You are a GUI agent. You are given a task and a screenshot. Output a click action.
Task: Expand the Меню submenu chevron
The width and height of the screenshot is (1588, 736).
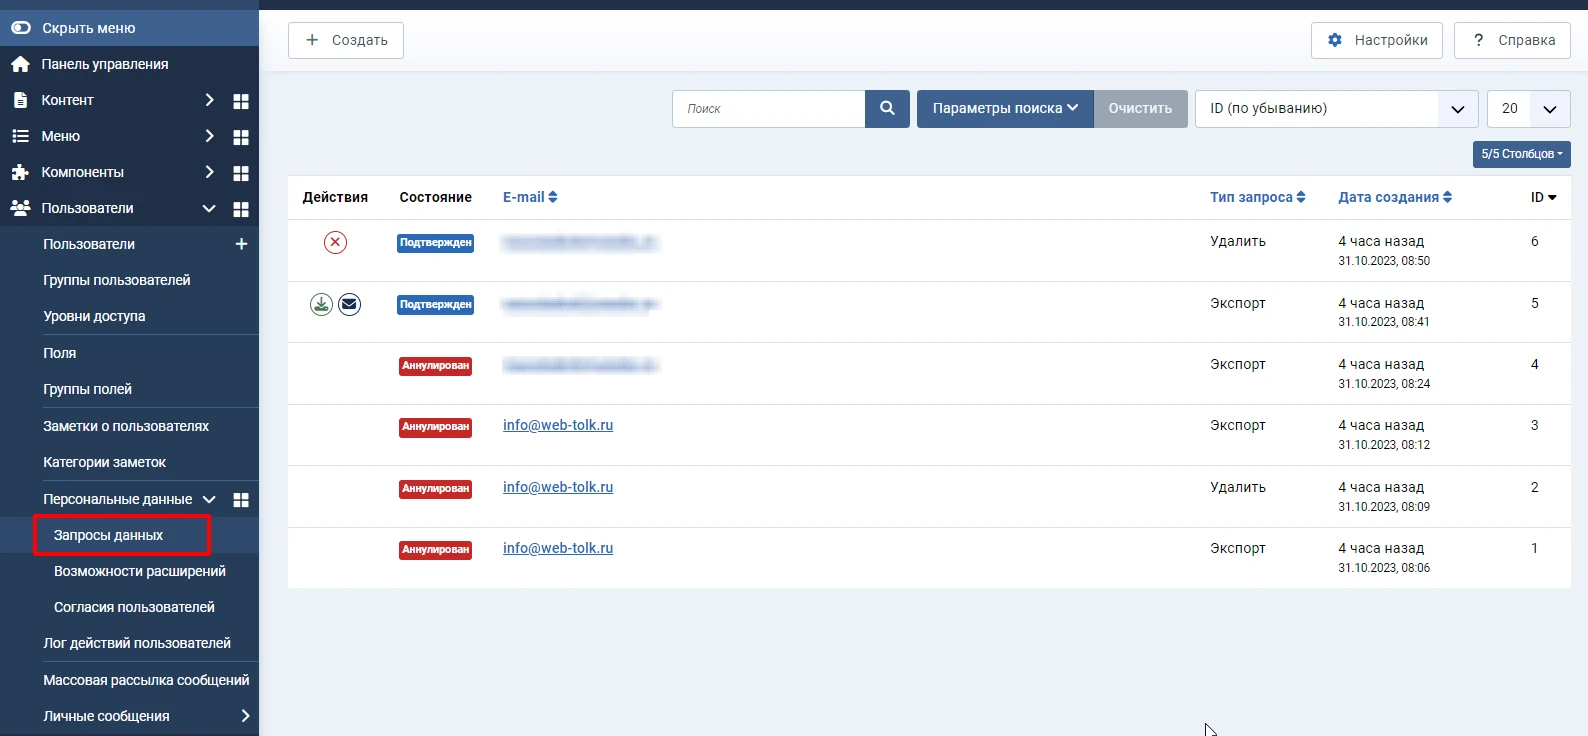(x=209, y=136)
